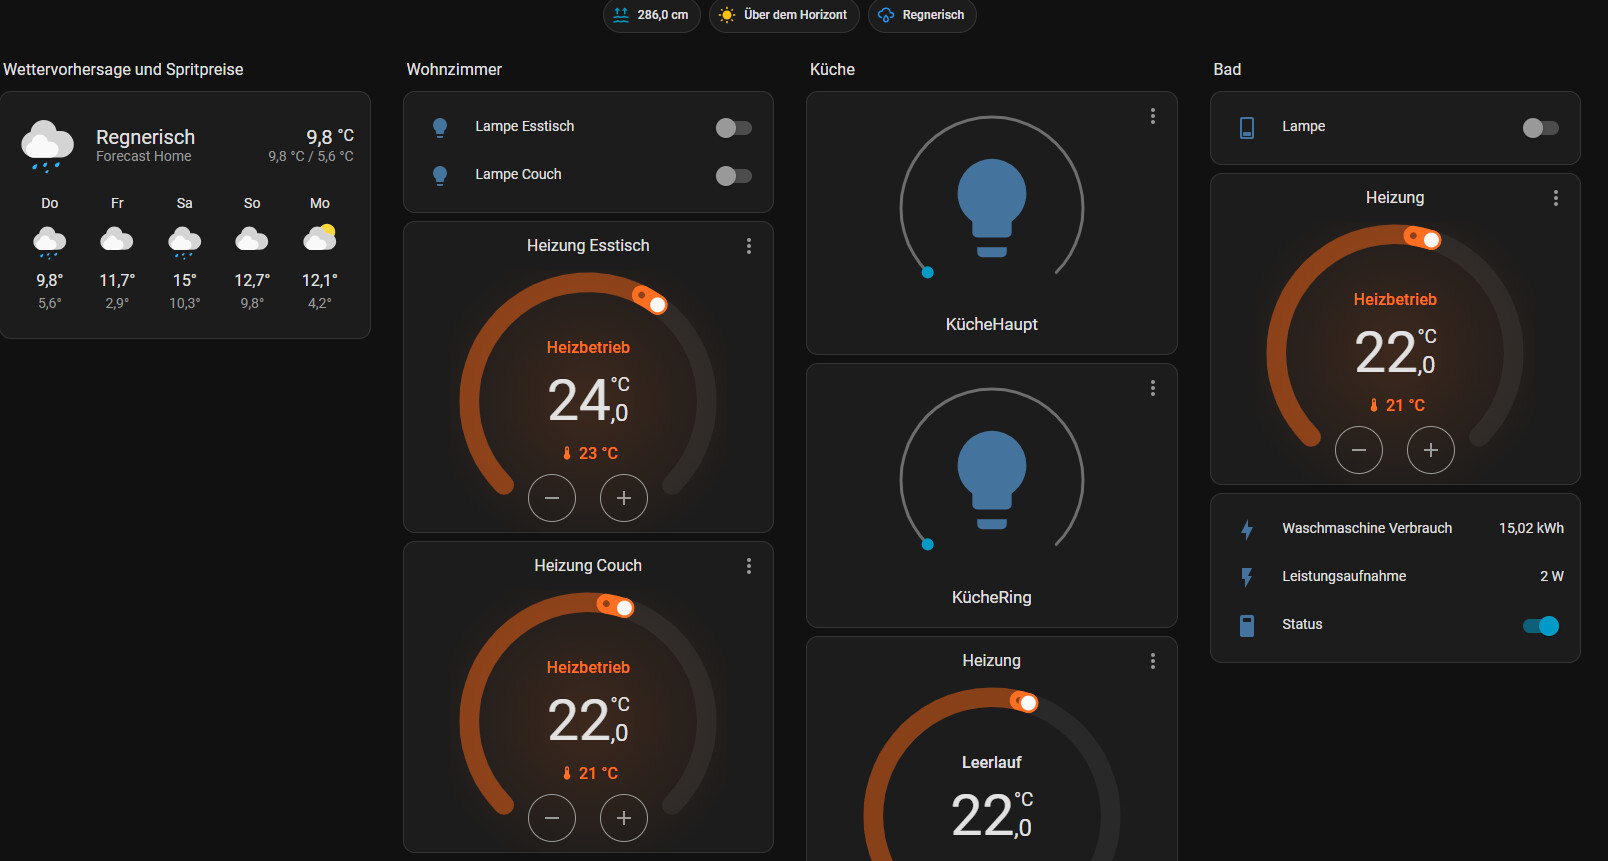The width and height of the screenshot is (1608, 861).
Task: Click the Lampe Couch bulb icon
Action: [x=440, y=175]
